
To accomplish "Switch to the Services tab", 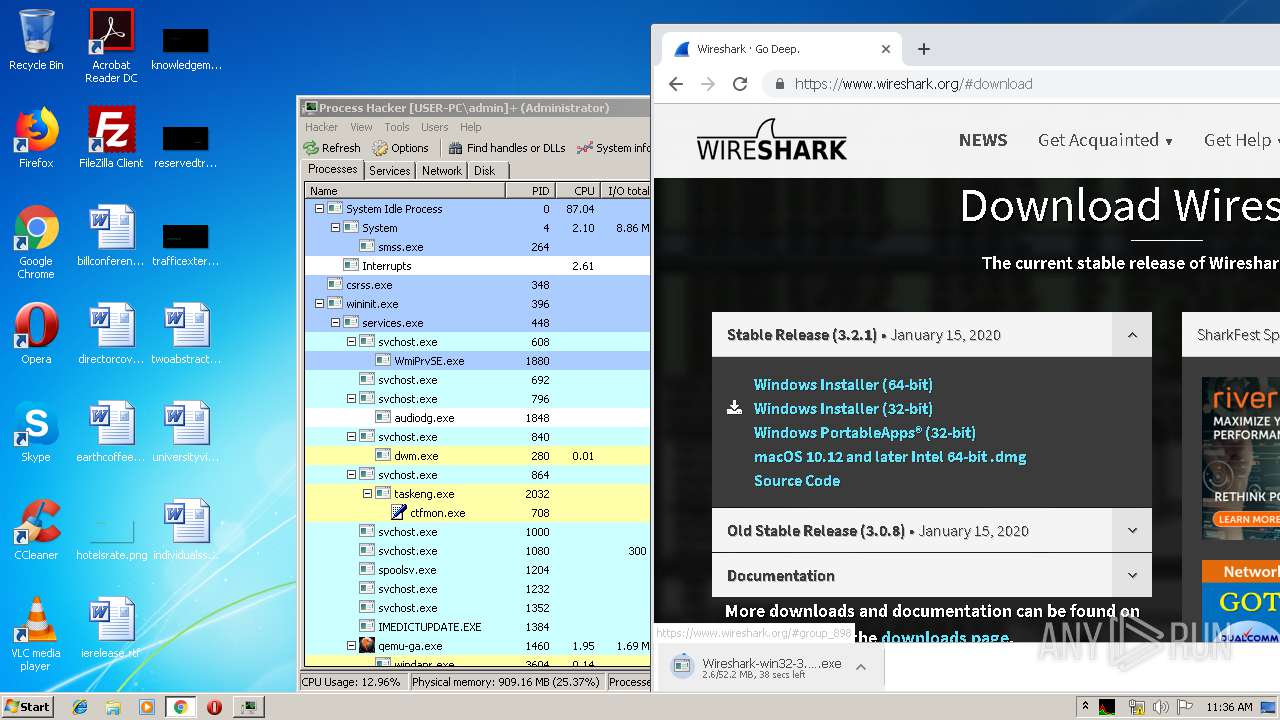I will click(390, 171).
